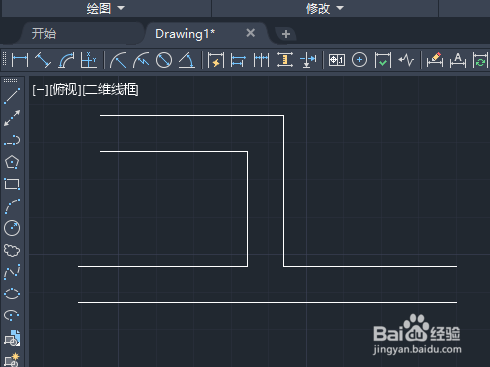The width and height of the screenshot is (490, 367).
Task: Open the Dimension Space tool
Action: (285, 60)
